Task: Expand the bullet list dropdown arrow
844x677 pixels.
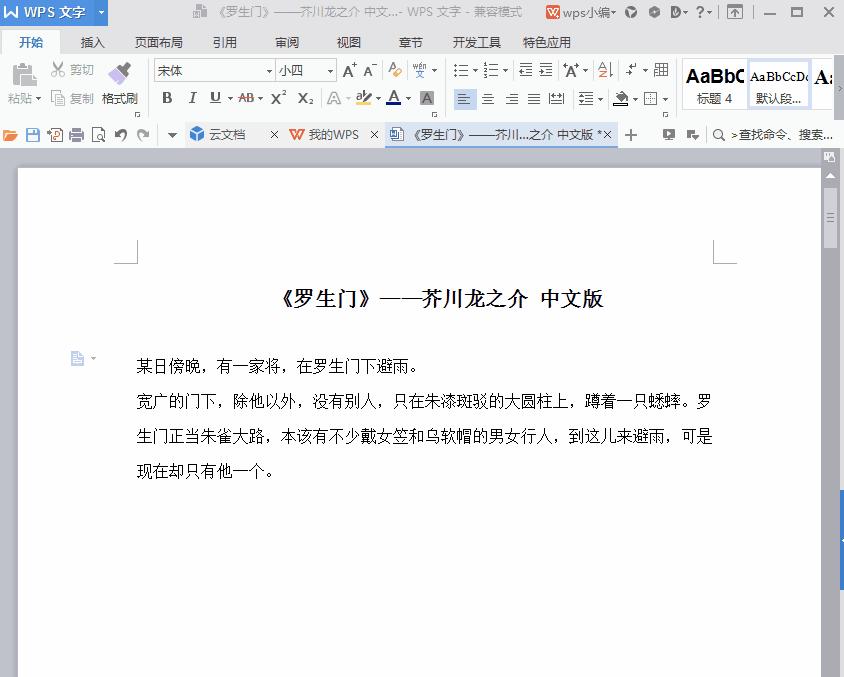Action: pos(475,70)
